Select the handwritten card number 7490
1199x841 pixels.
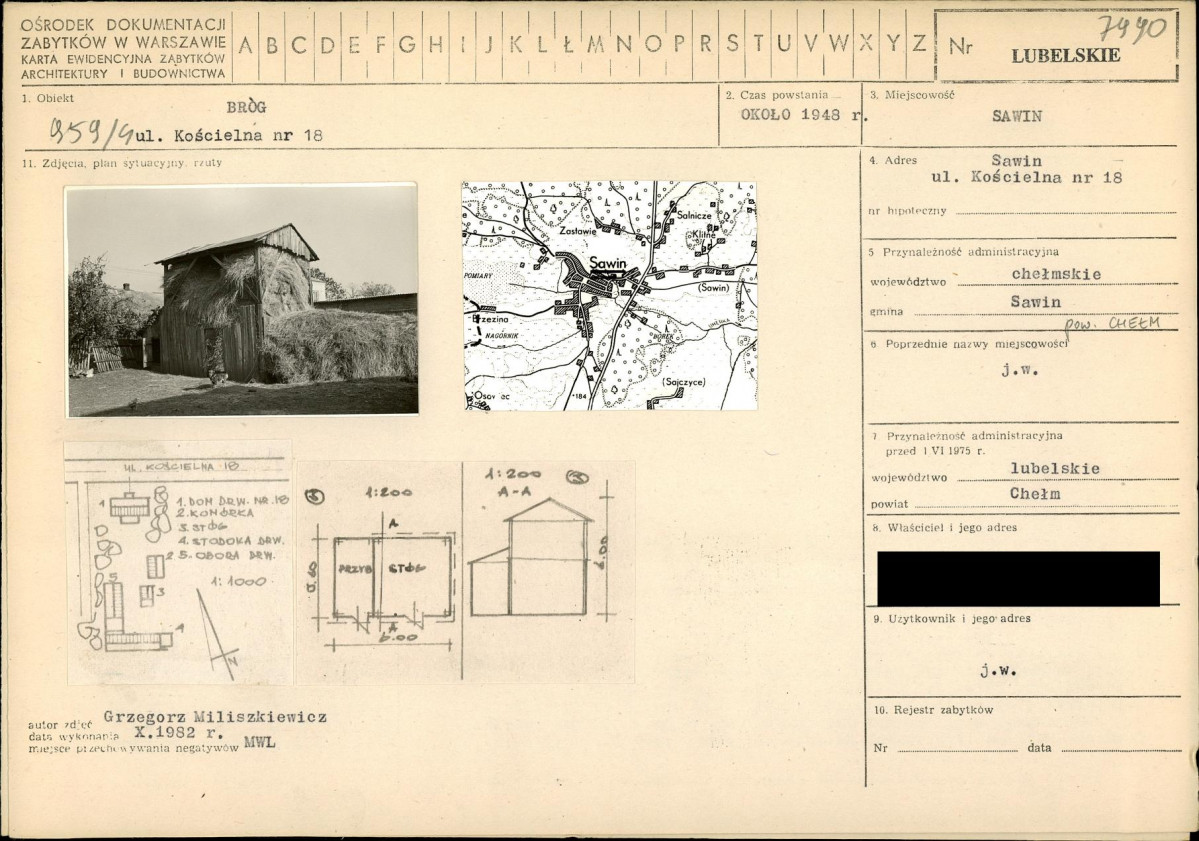1131,27
